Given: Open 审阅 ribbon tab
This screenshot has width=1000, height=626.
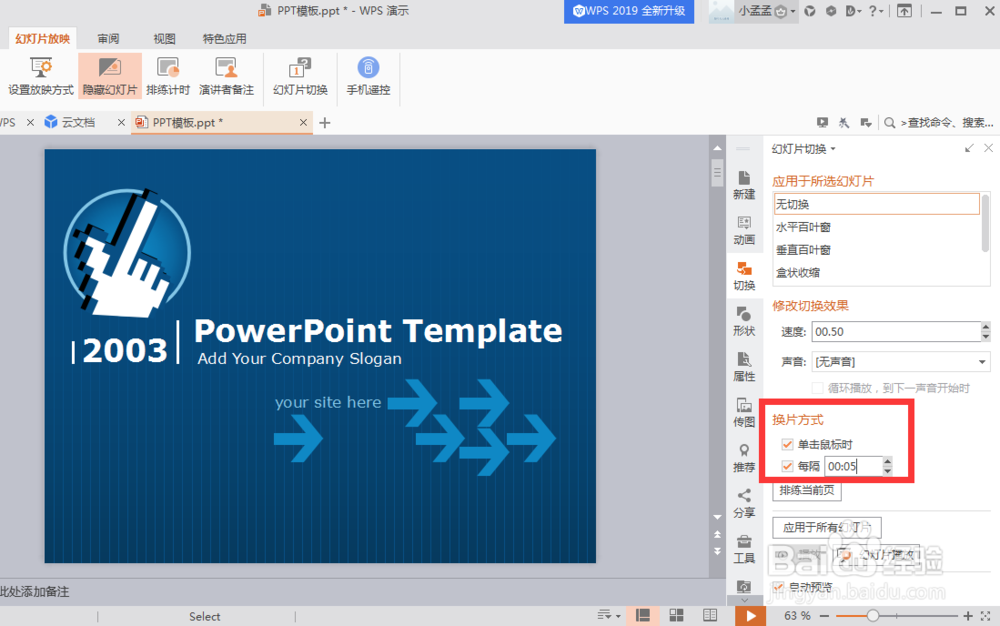Looking at the screenshot, I should click(108, 39).
